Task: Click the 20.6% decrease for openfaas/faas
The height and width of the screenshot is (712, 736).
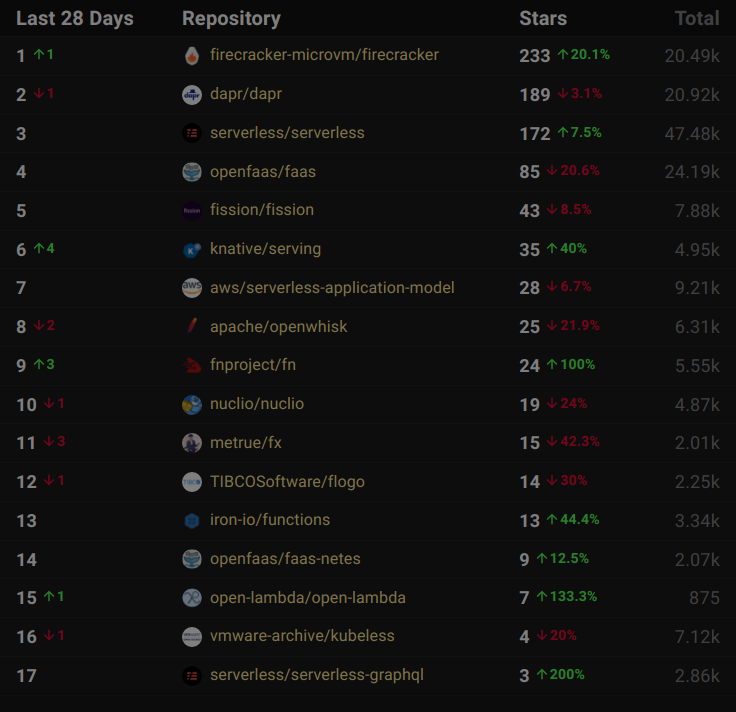Action: 573,171
